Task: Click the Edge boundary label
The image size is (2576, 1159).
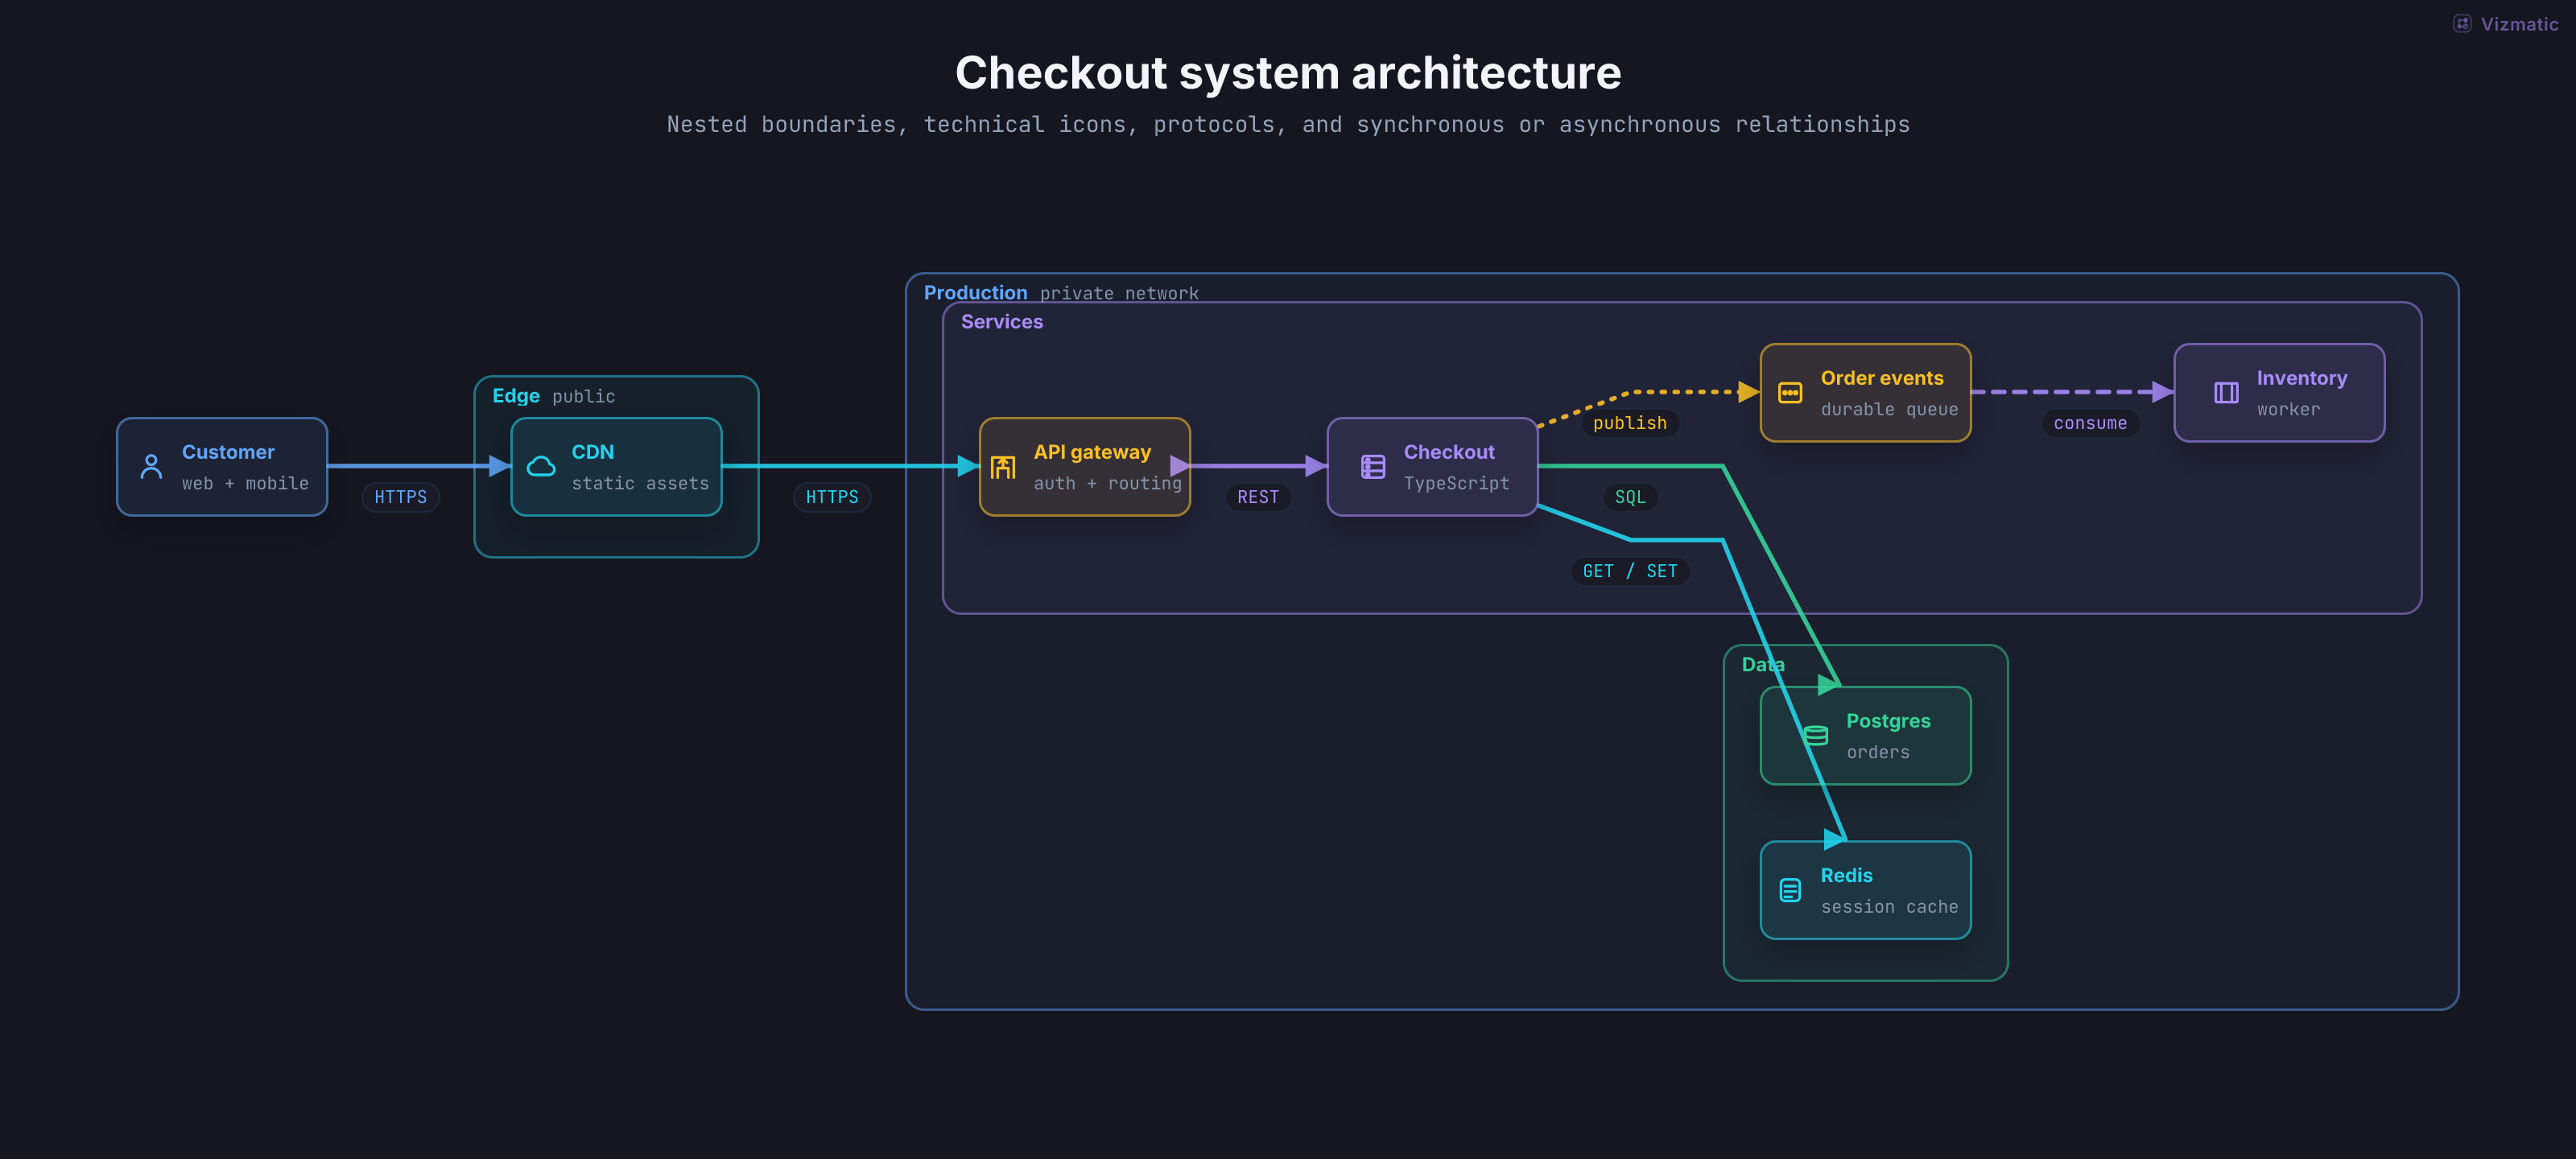Action: click(x=516, y=396)
